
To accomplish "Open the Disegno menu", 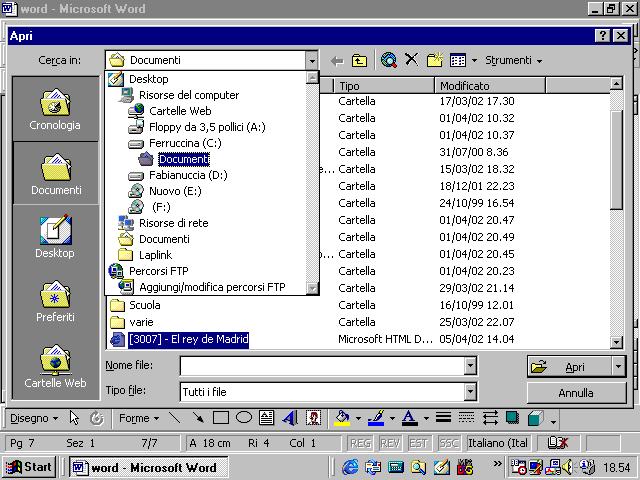I will click(x=34, y=418).
